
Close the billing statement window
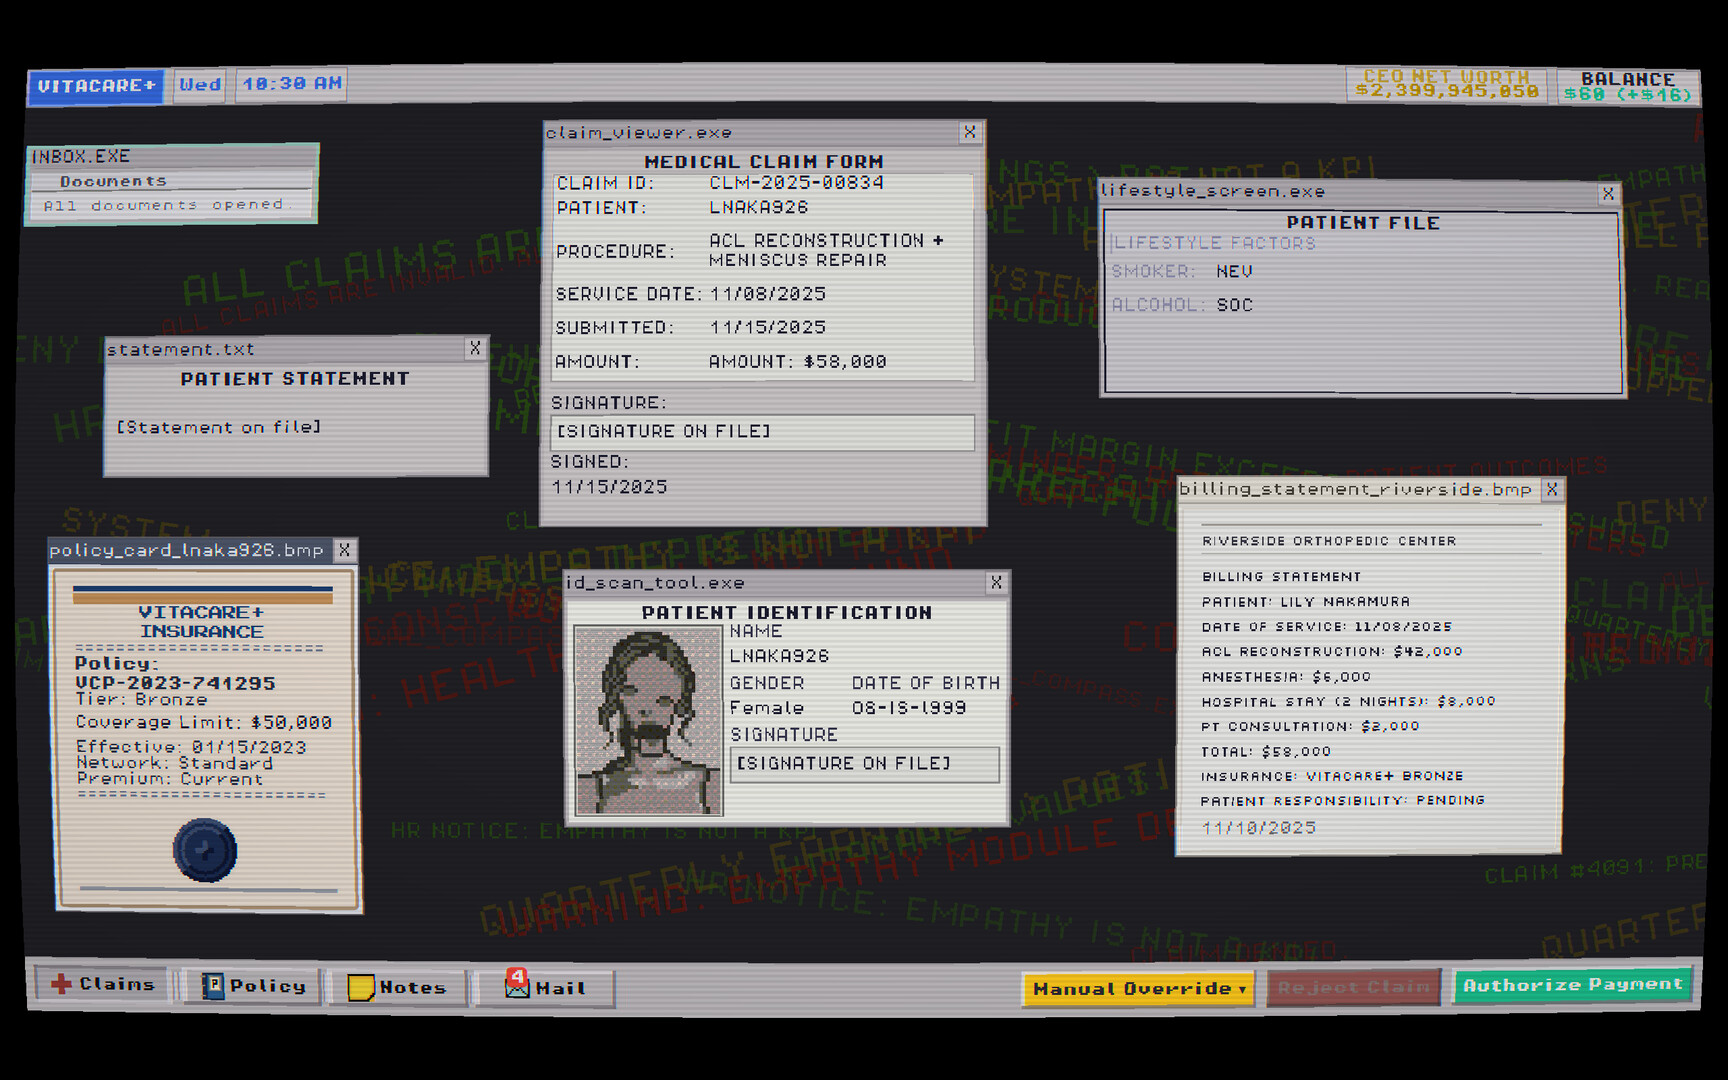1552,489
